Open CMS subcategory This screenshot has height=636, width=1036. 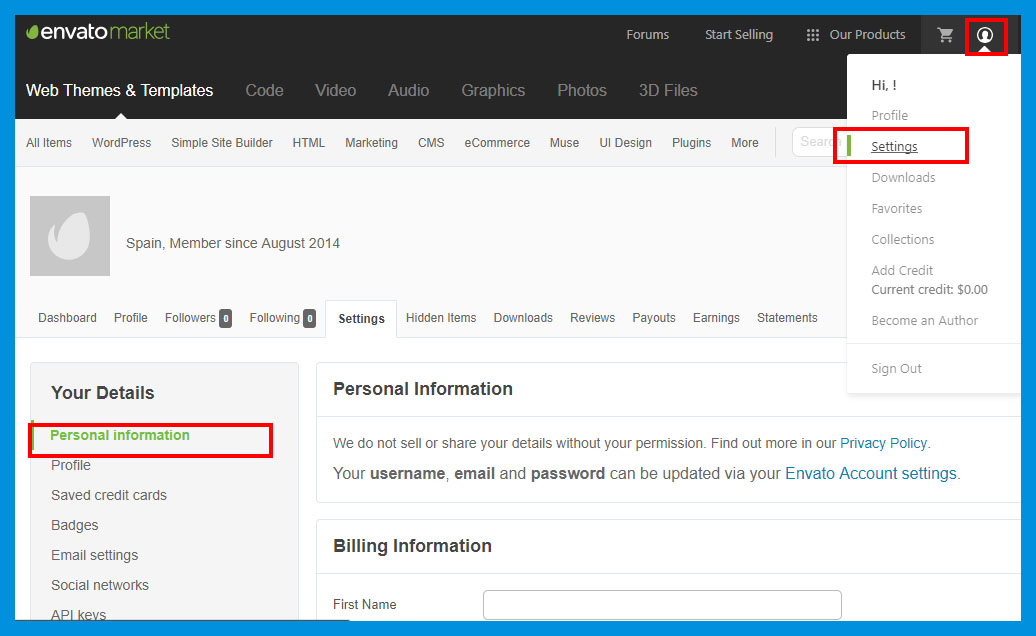pyautogui.click(x=431, y=143)
